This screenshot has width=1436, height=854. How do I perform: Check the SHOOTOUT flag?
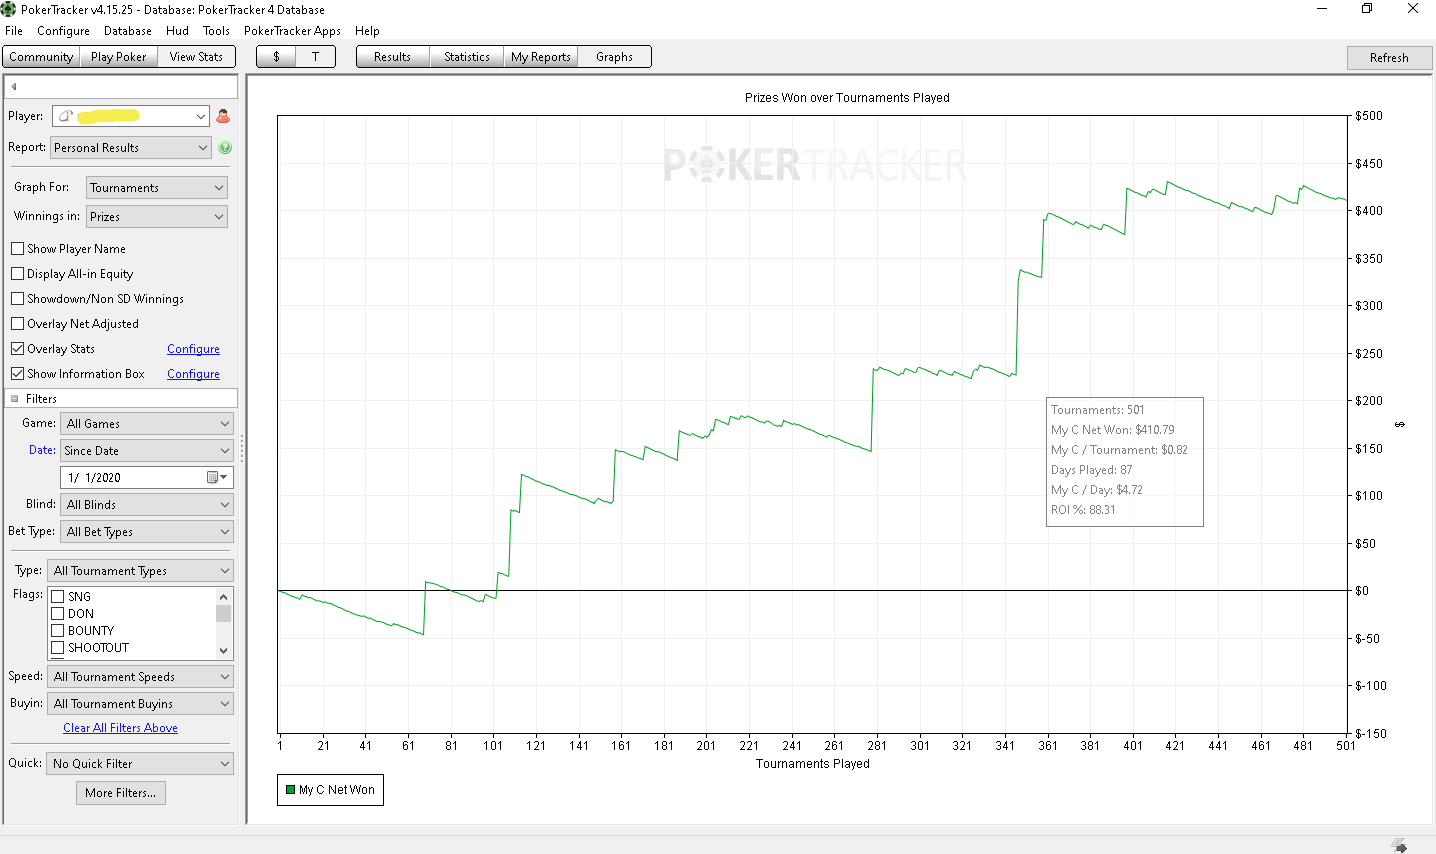(x=58, y=648)
